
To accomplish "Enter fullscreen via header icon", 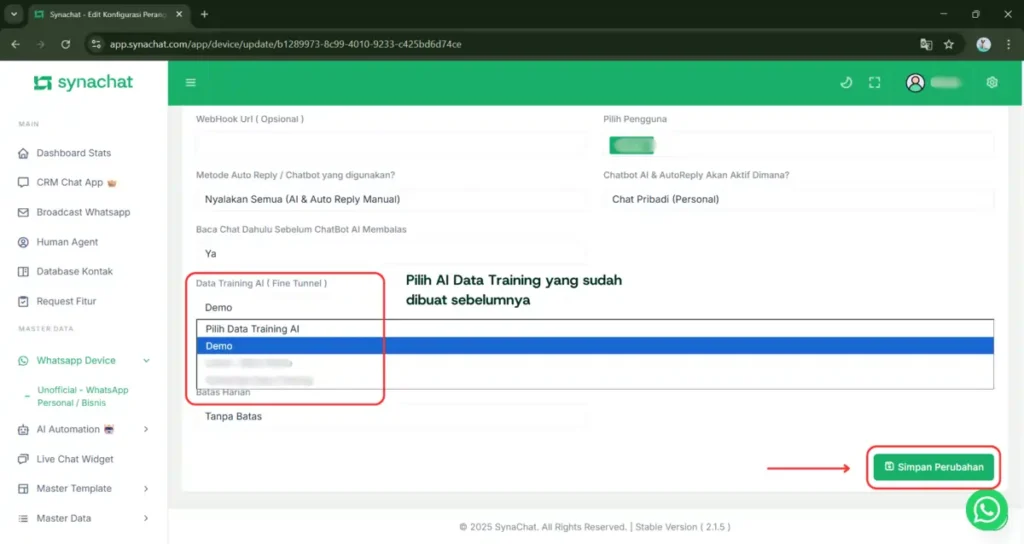I will coord(874,82).
